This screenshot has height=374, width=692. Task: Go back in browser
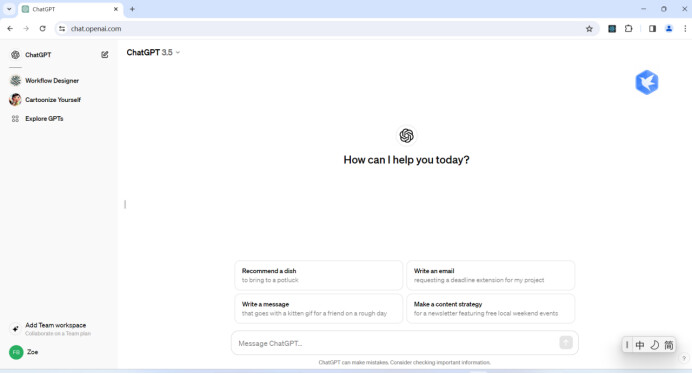point(10,29)
